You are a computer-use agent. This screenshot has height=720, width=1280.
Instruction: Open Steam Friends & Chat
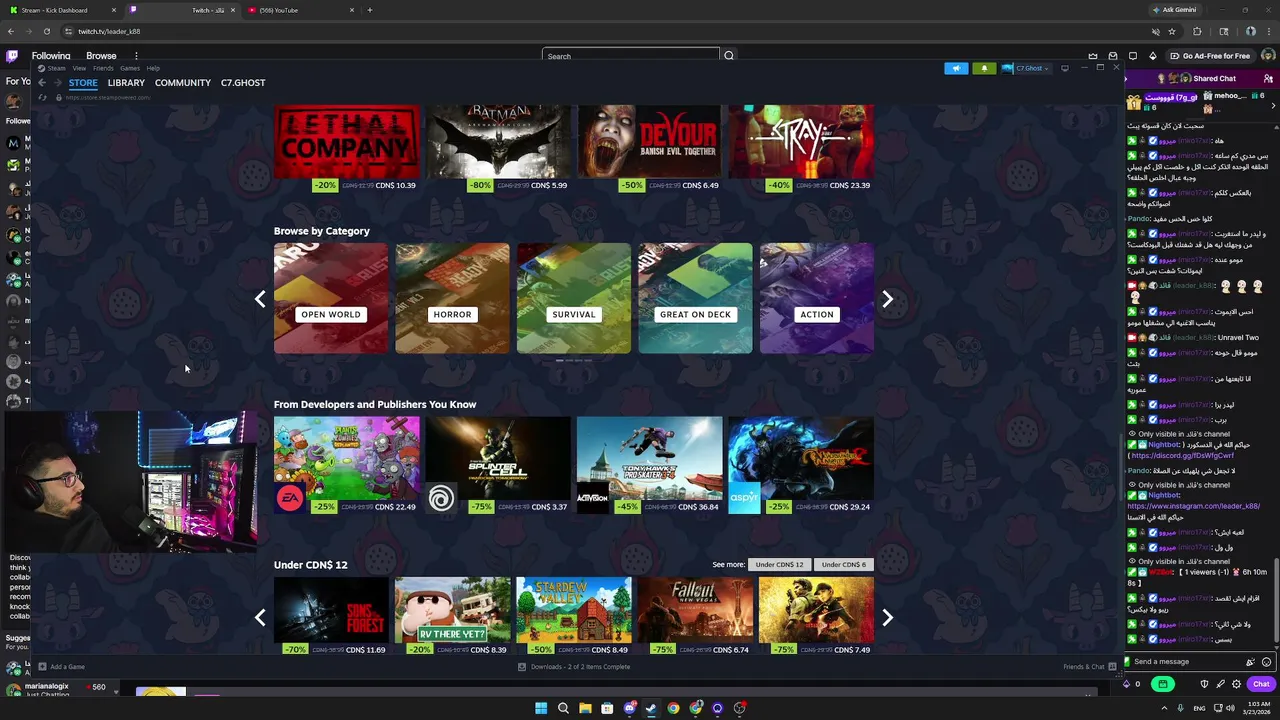click(x=1089, y=667)
